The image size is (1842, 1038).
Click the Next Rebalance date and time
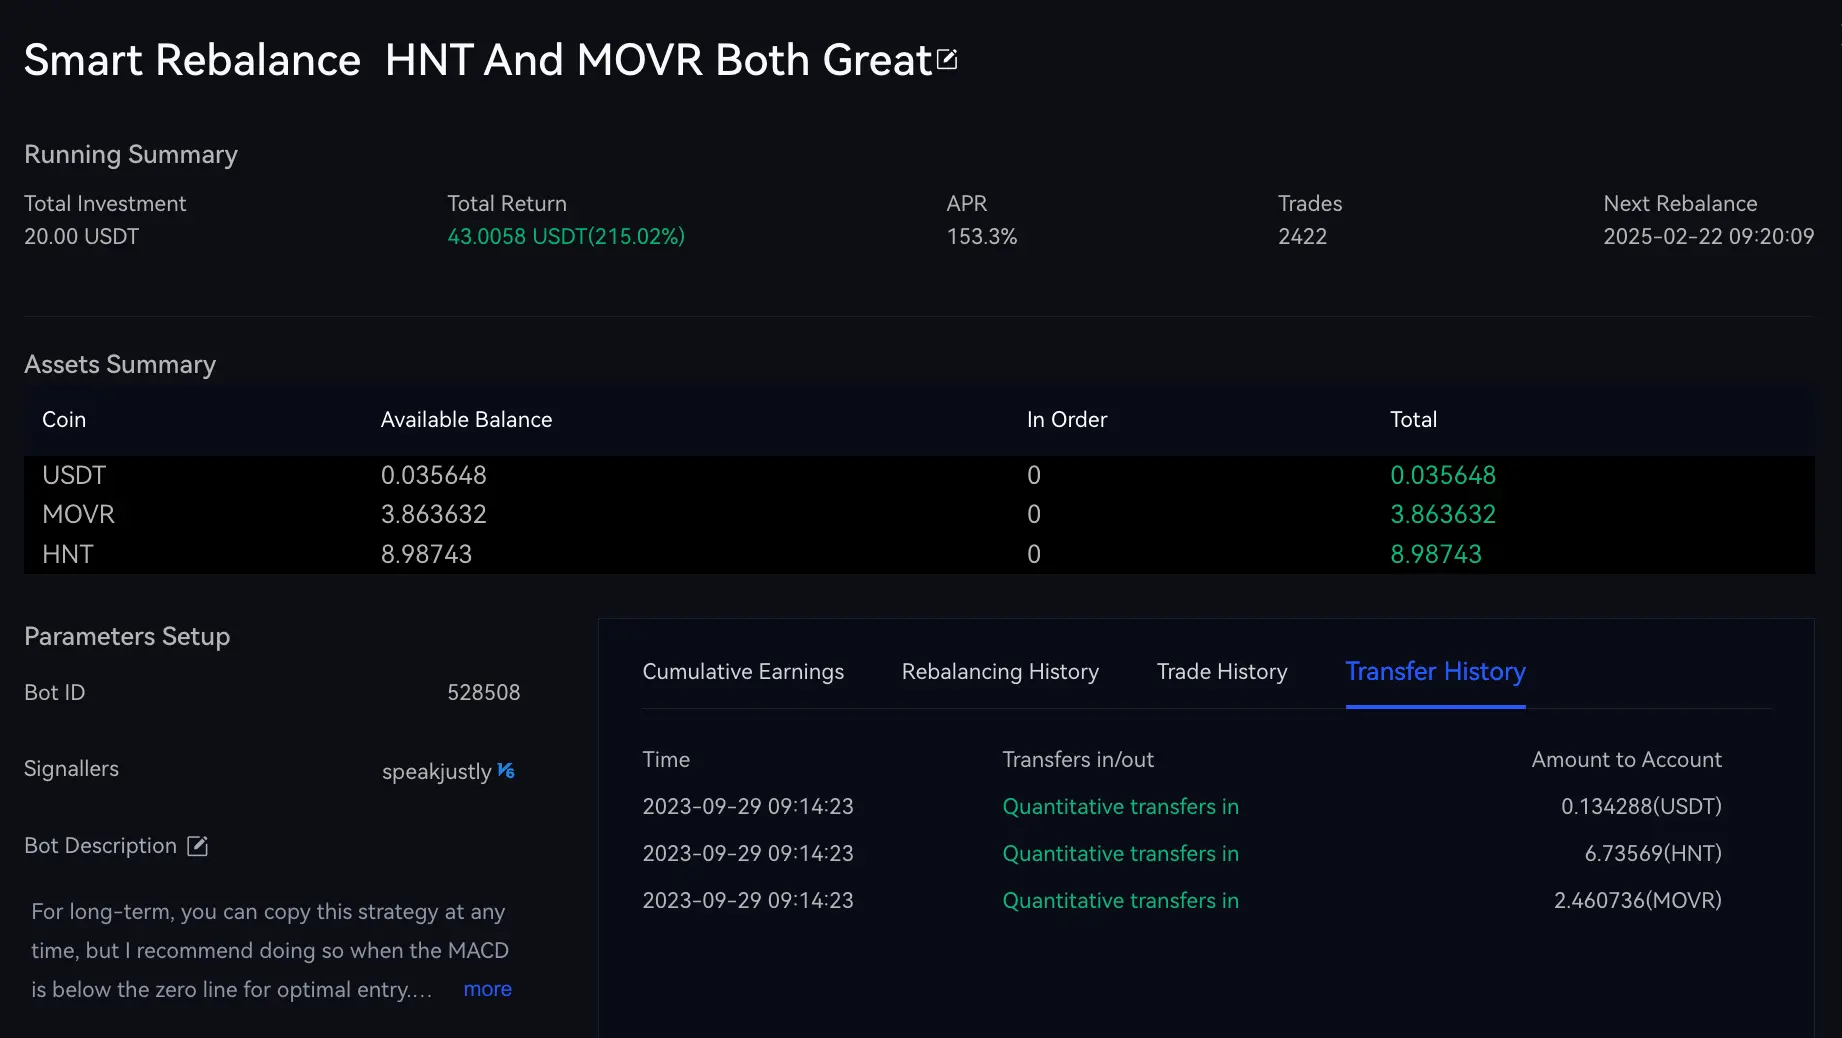click(1708, 237)
